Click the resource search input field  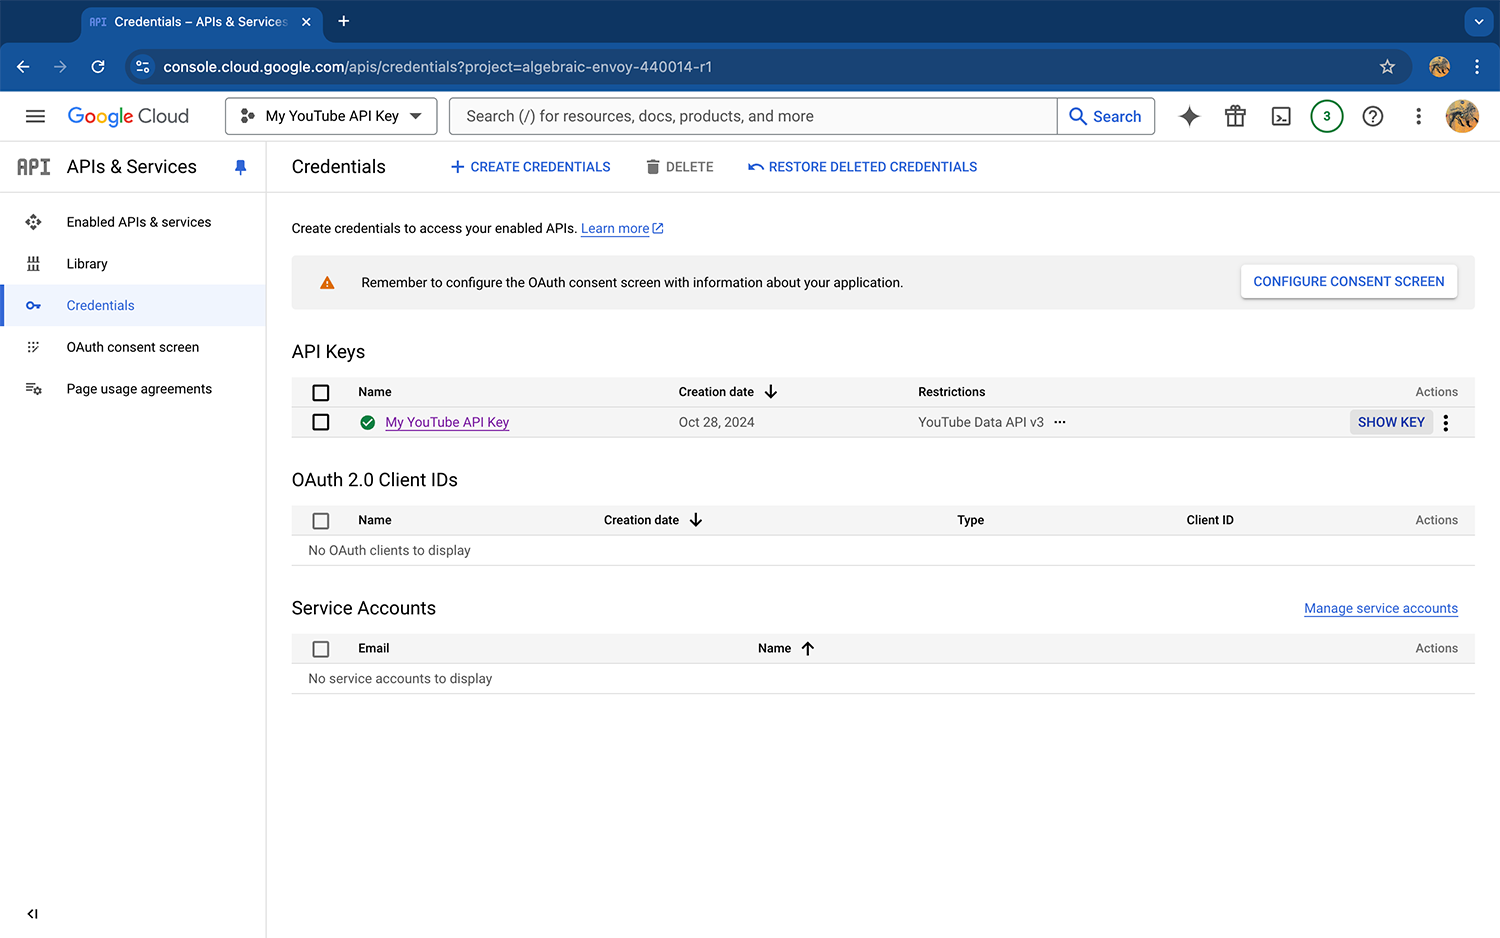click(x=753, y=116)
